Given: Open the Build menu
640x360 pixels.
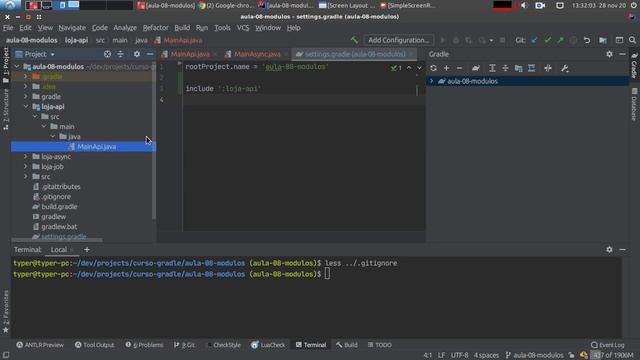Looking at the screenshot, I should click(x=182, y=28).
